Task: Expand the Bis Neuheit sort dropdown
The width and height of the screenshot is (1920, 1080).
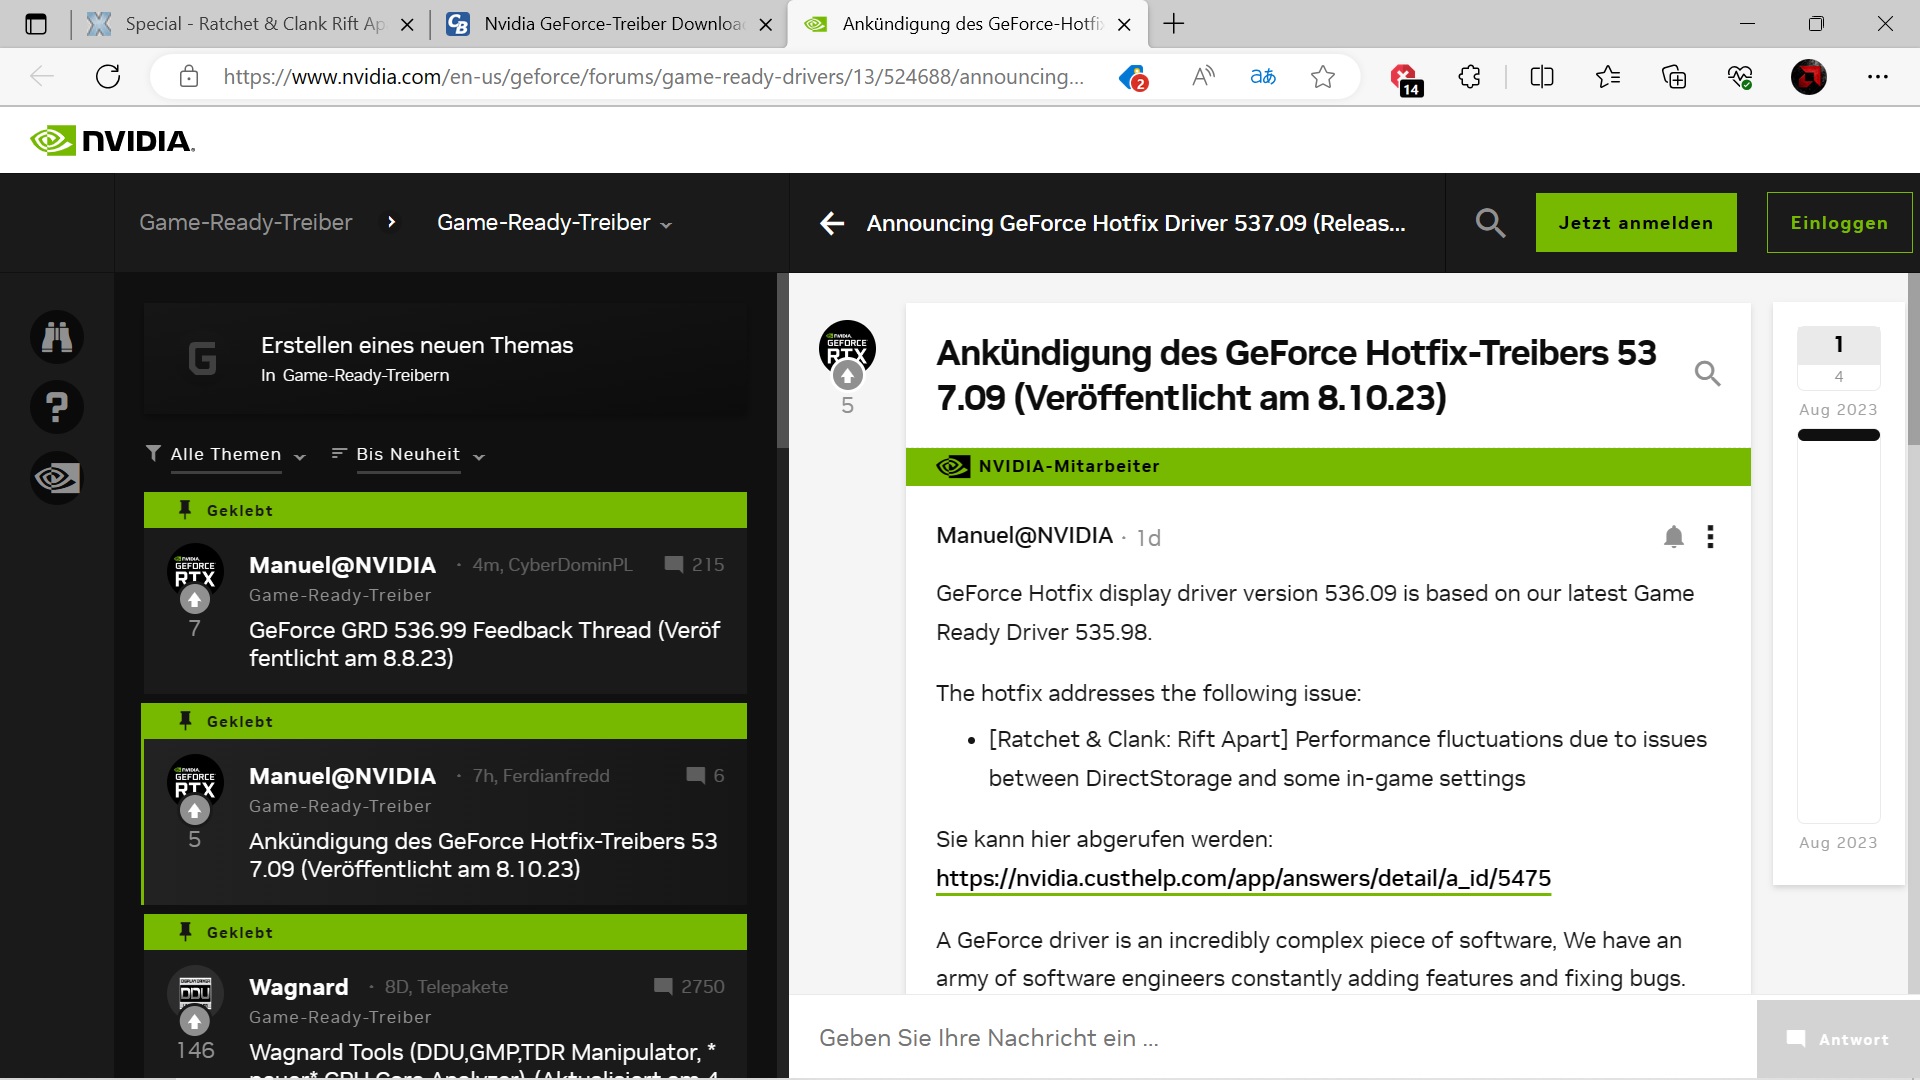Action: (409, 455)
